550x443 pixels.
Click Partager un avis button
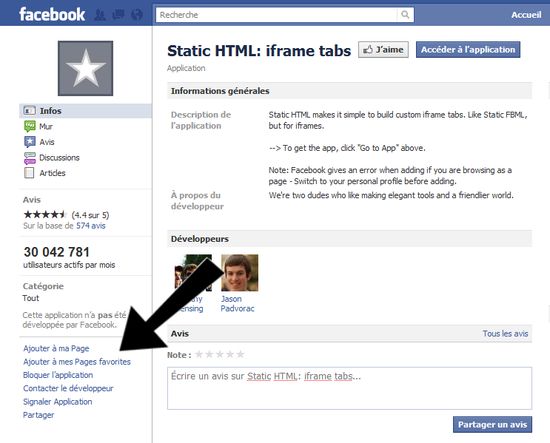(x=492, y=424)
